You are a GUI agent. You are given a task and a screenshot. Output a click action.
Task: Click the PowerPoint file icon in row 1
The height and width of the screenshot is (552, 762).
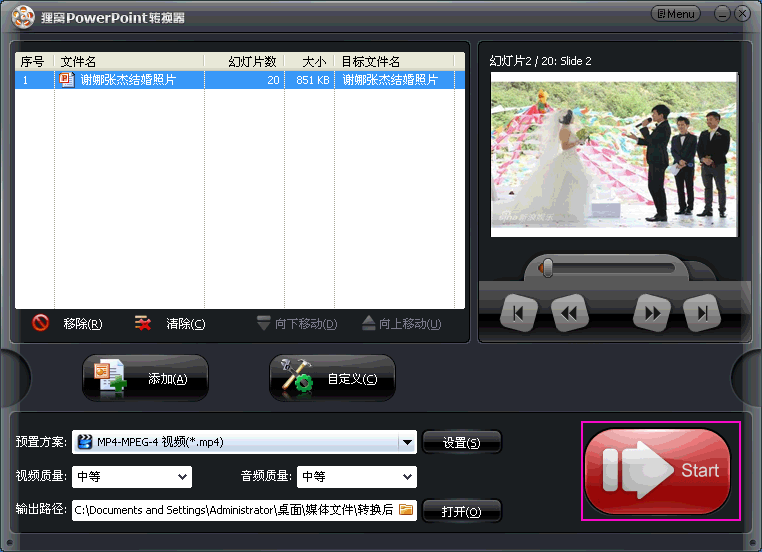tap(67, 80)
